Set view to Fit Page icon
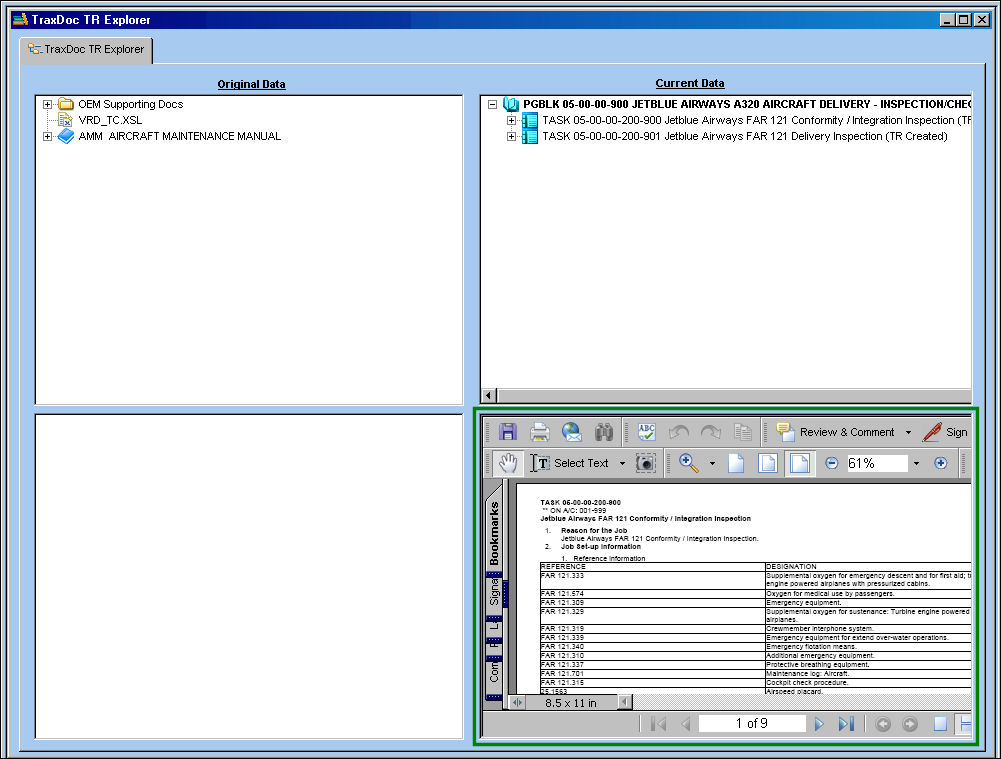This screenshot has width=1001, height=759. pyautogui.click(x=768, y=463)
